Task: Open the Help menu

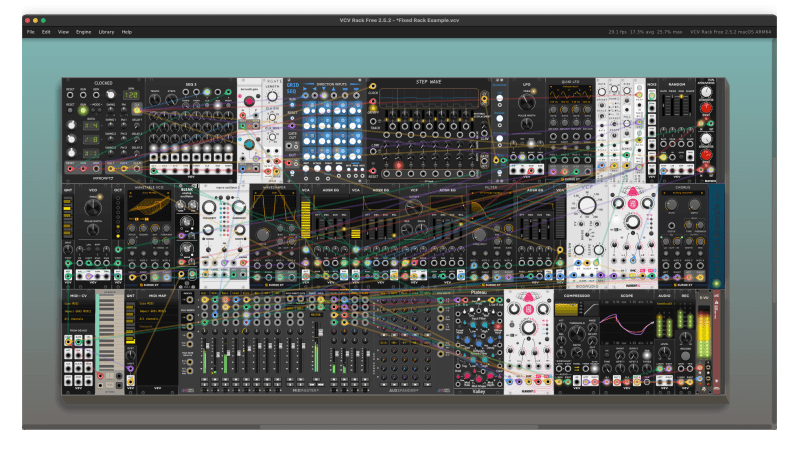Action: pyautogui.click(x=126, y=32)
